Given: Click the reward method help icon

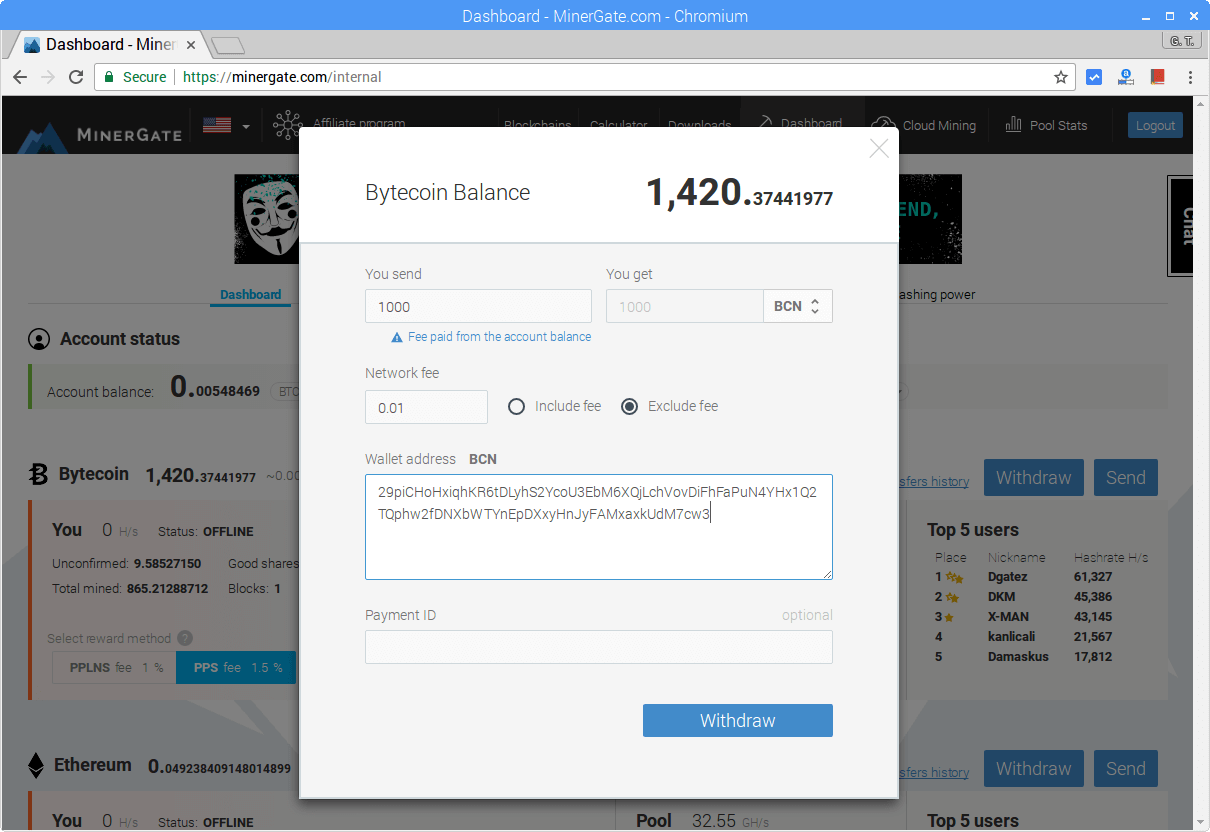Looking at the screenshot, I should [x=185, y=638].
